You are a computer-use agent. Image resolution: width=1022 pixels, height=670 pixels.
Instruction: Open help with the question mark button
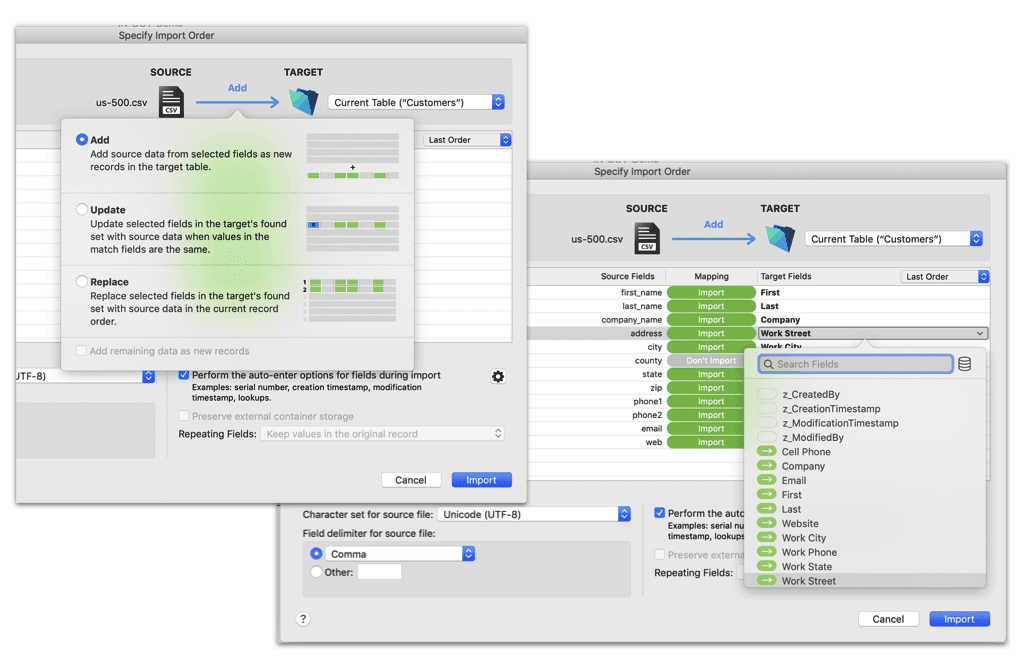[303, 619]
